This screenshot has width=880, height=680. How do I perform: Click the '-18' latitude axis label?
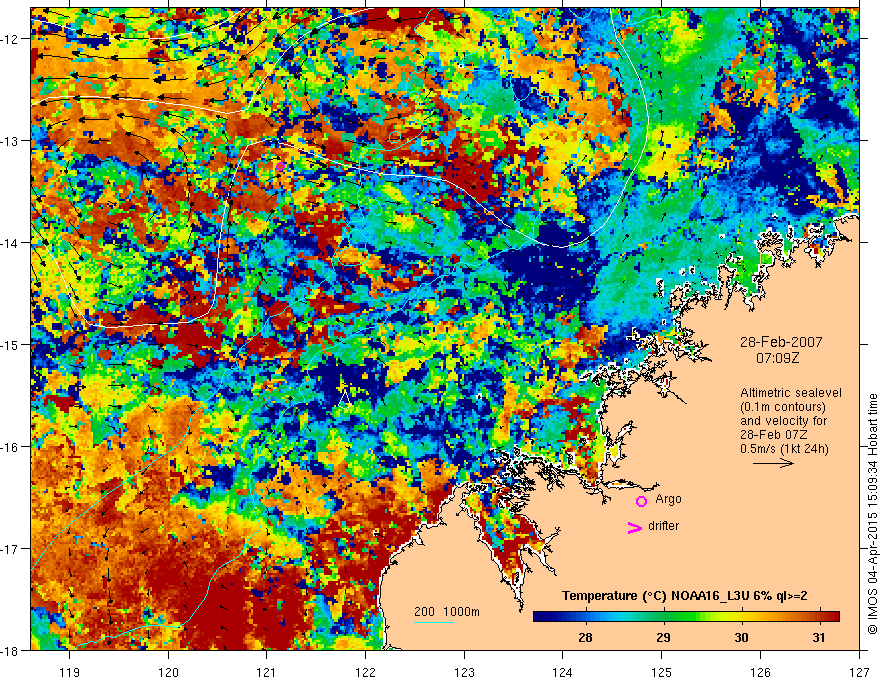coord(11,651)
